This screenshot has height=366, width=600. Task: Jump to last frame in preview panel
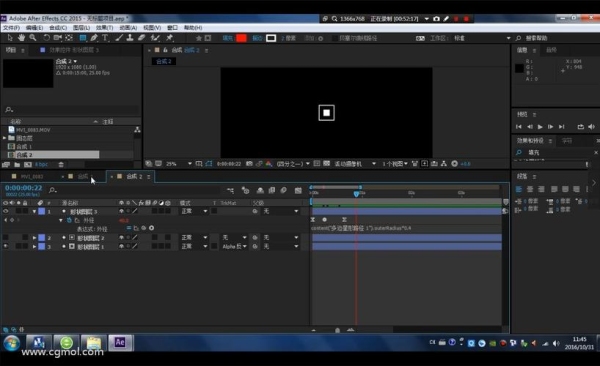(x=561, y=127)
